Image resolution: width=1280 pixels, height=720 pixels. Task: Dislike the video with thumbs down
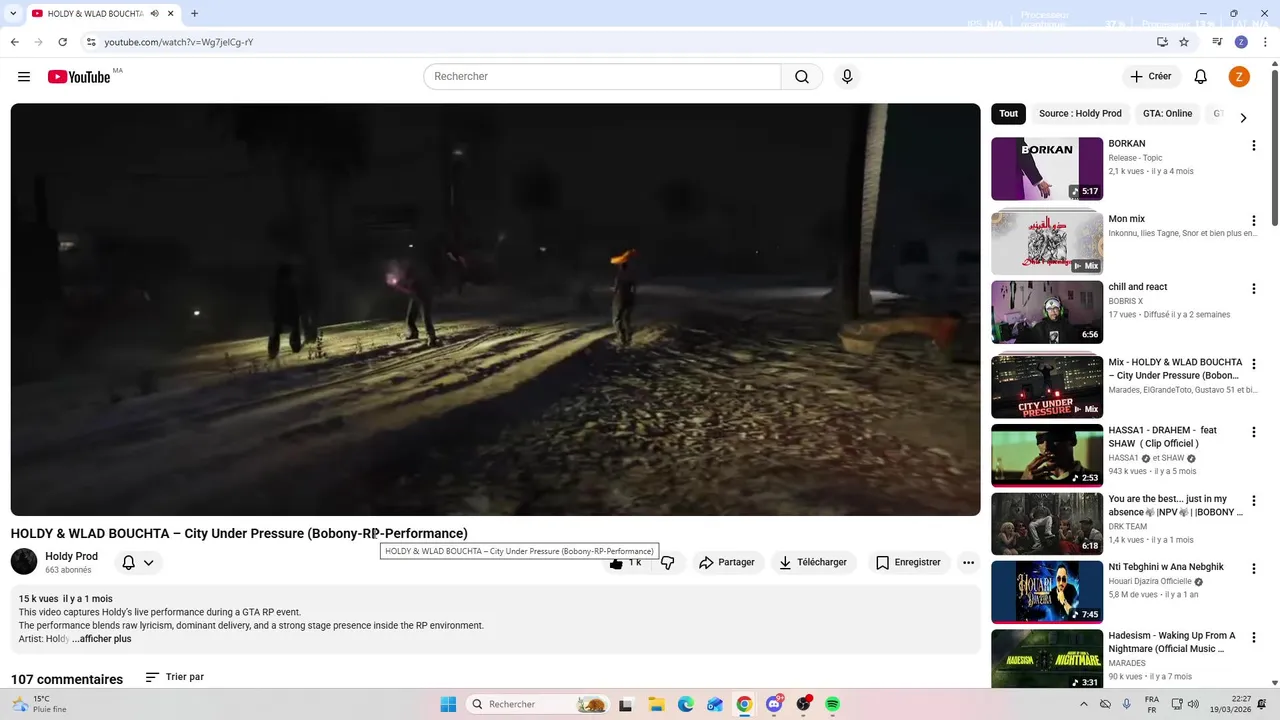668,563
